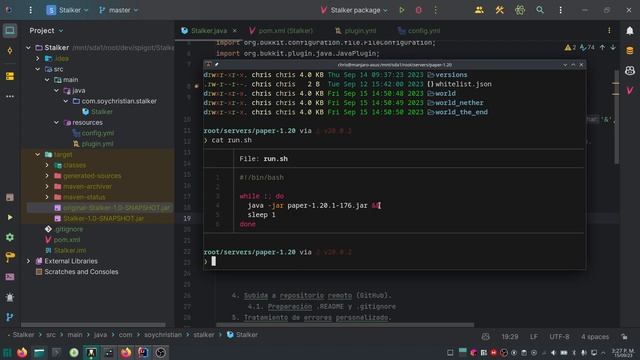Launch Firefox from taskbar
The width and height of the screenshot is (640, 360).
pos(22,352)
